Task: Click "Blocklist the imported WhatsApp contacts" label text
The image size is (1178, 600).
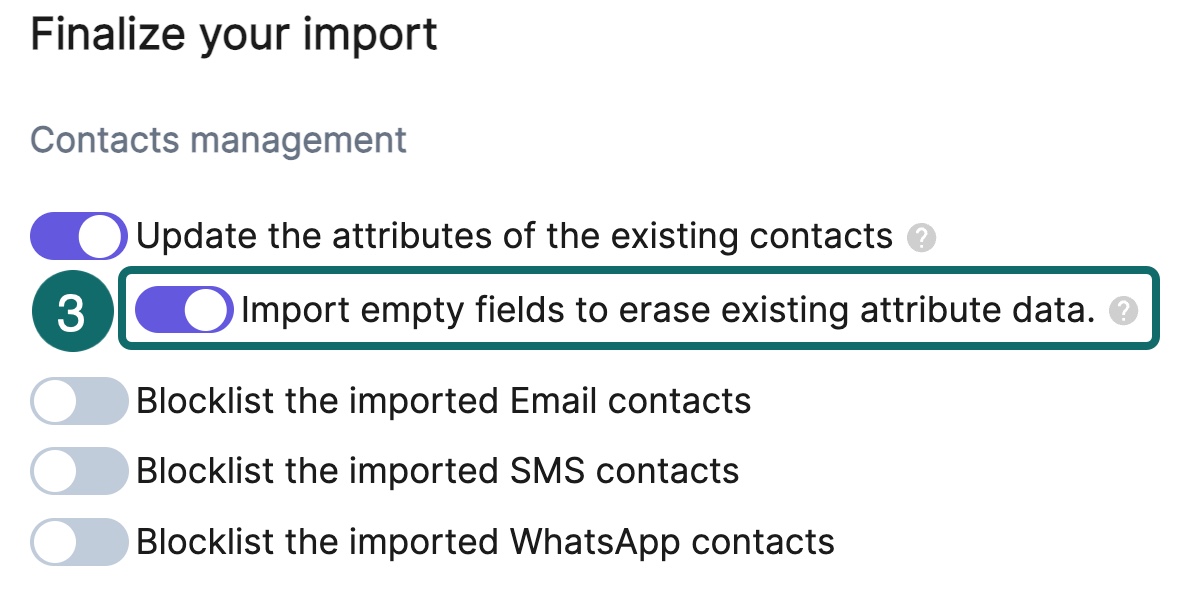Action: point(485,542)
